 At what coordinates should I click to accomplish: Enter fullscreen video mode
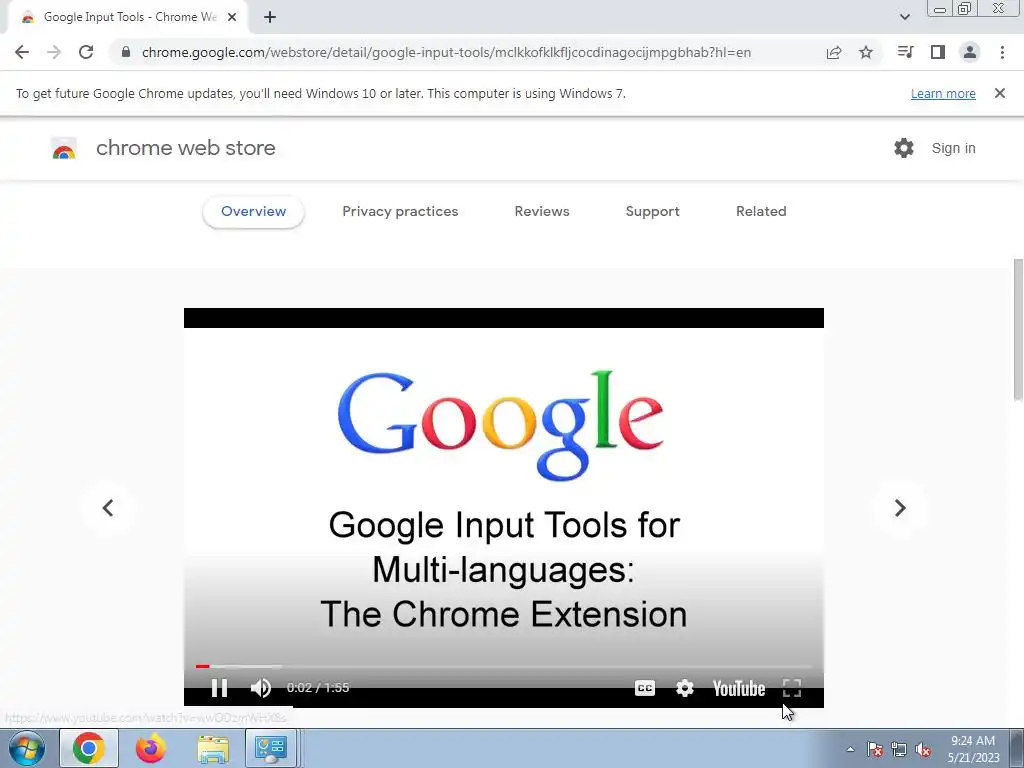792,688
